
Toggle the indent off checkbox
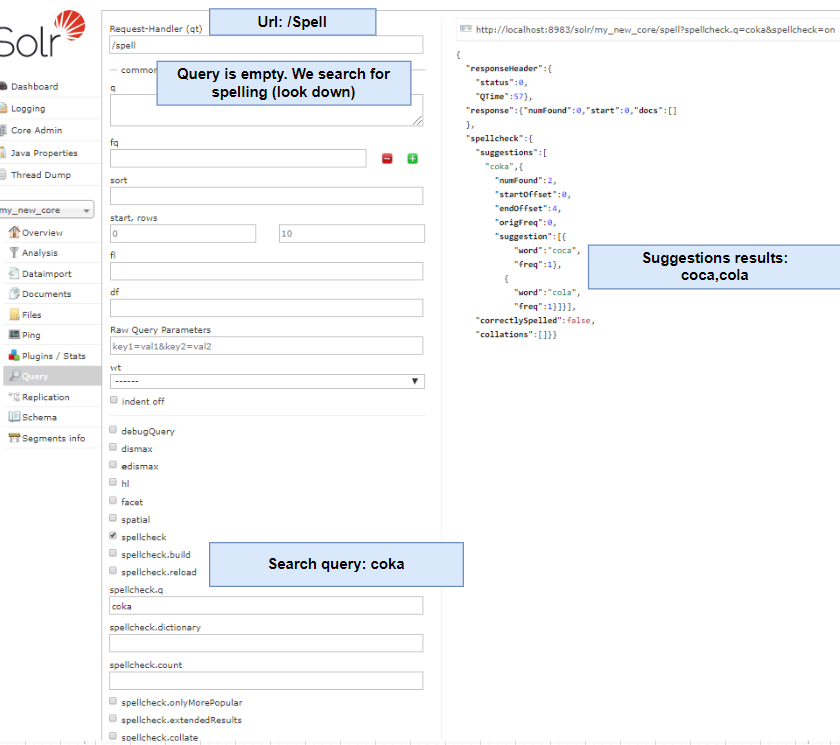pos(114,400)
